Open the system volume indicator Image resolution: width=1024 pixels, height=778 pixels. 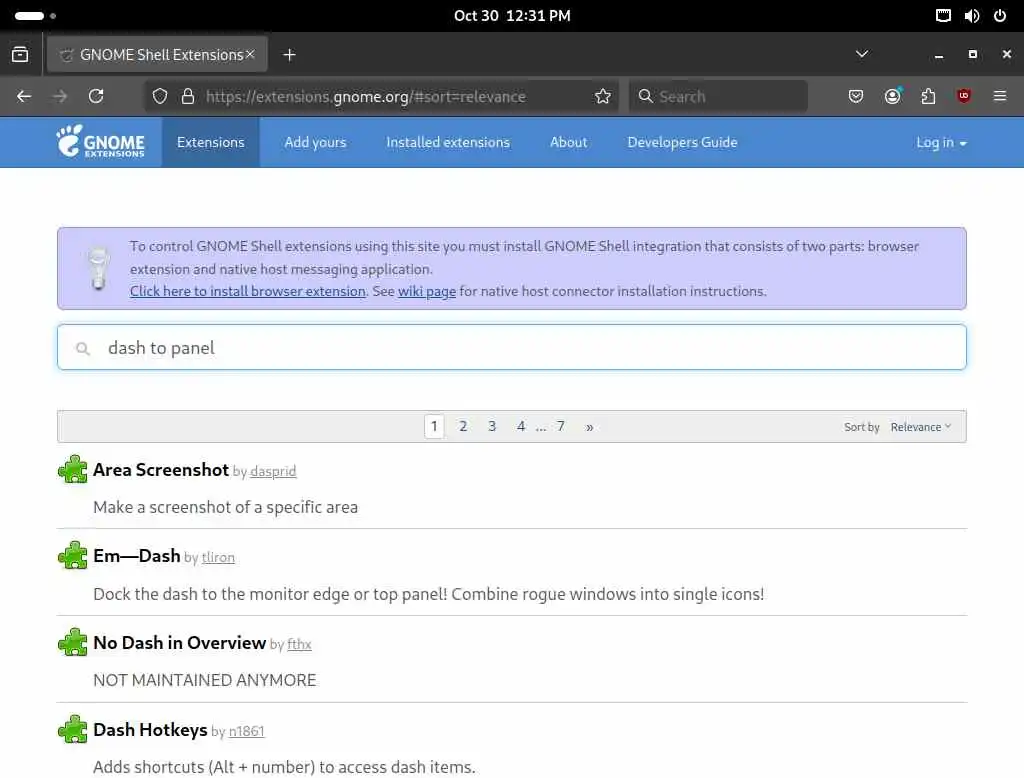click(971, 16)
